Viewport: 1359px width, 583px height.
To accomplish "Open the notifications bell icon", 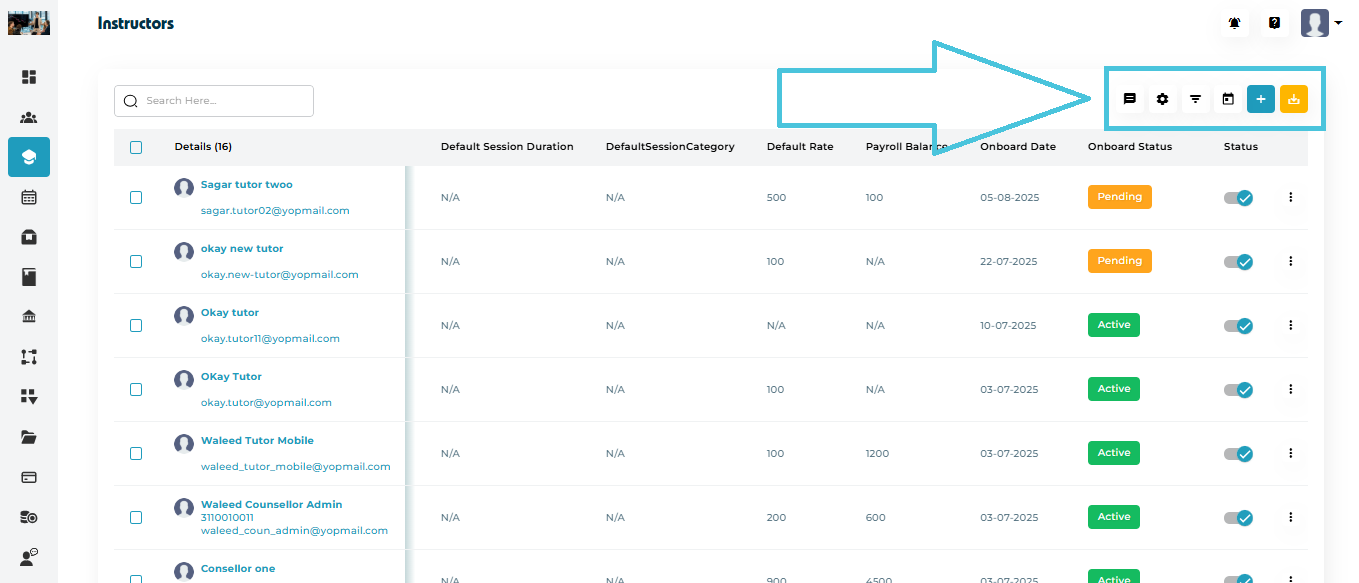I will [x=1235, y=23].
